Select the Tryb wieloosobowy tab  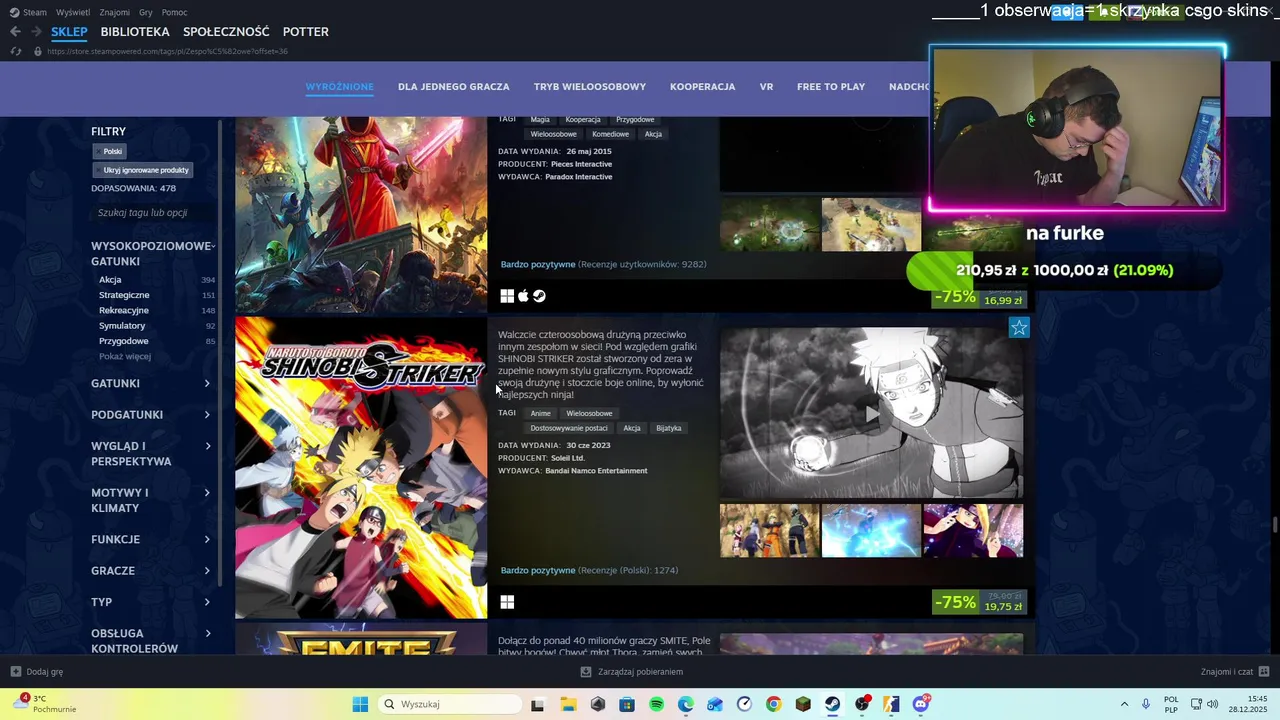coord(590,87)
